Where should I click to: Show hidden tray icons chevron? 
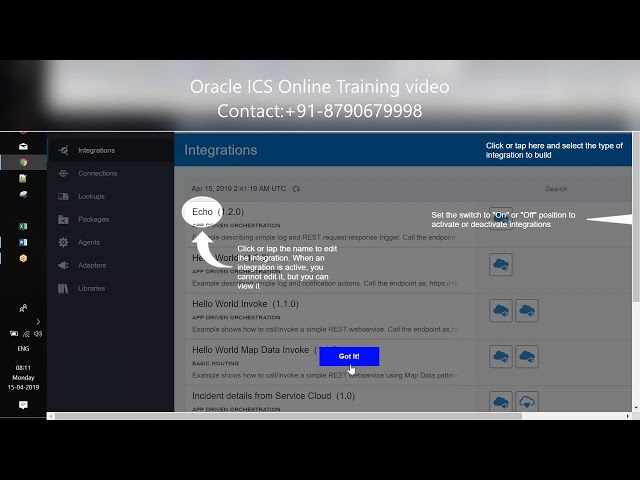point(38,322)
